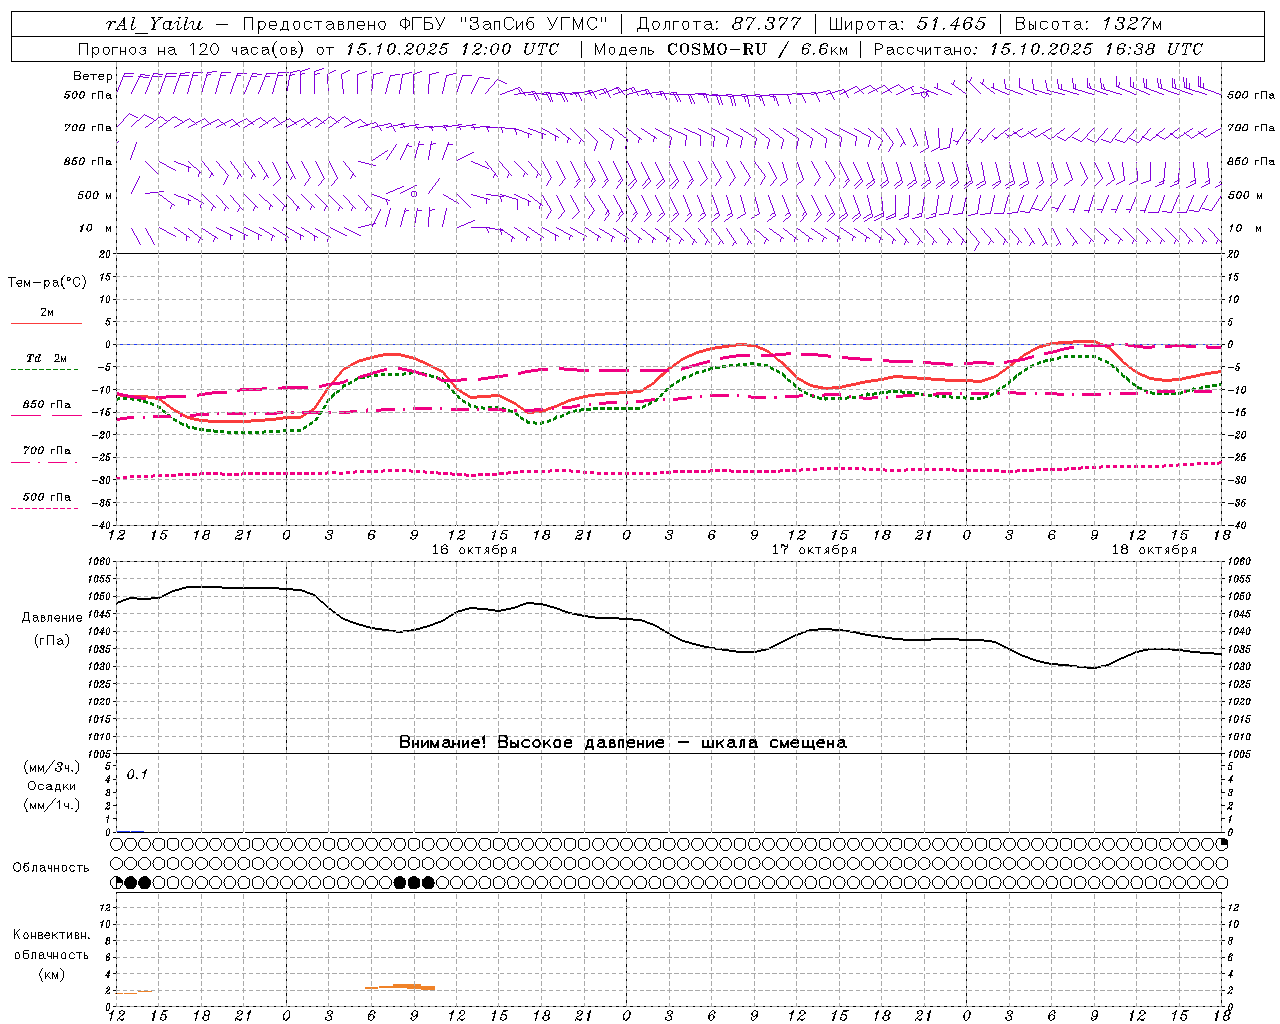The image size is (1280, 1024).
Task: Click the Конвективн. convective cloud label
Action: tap(51, 935)
